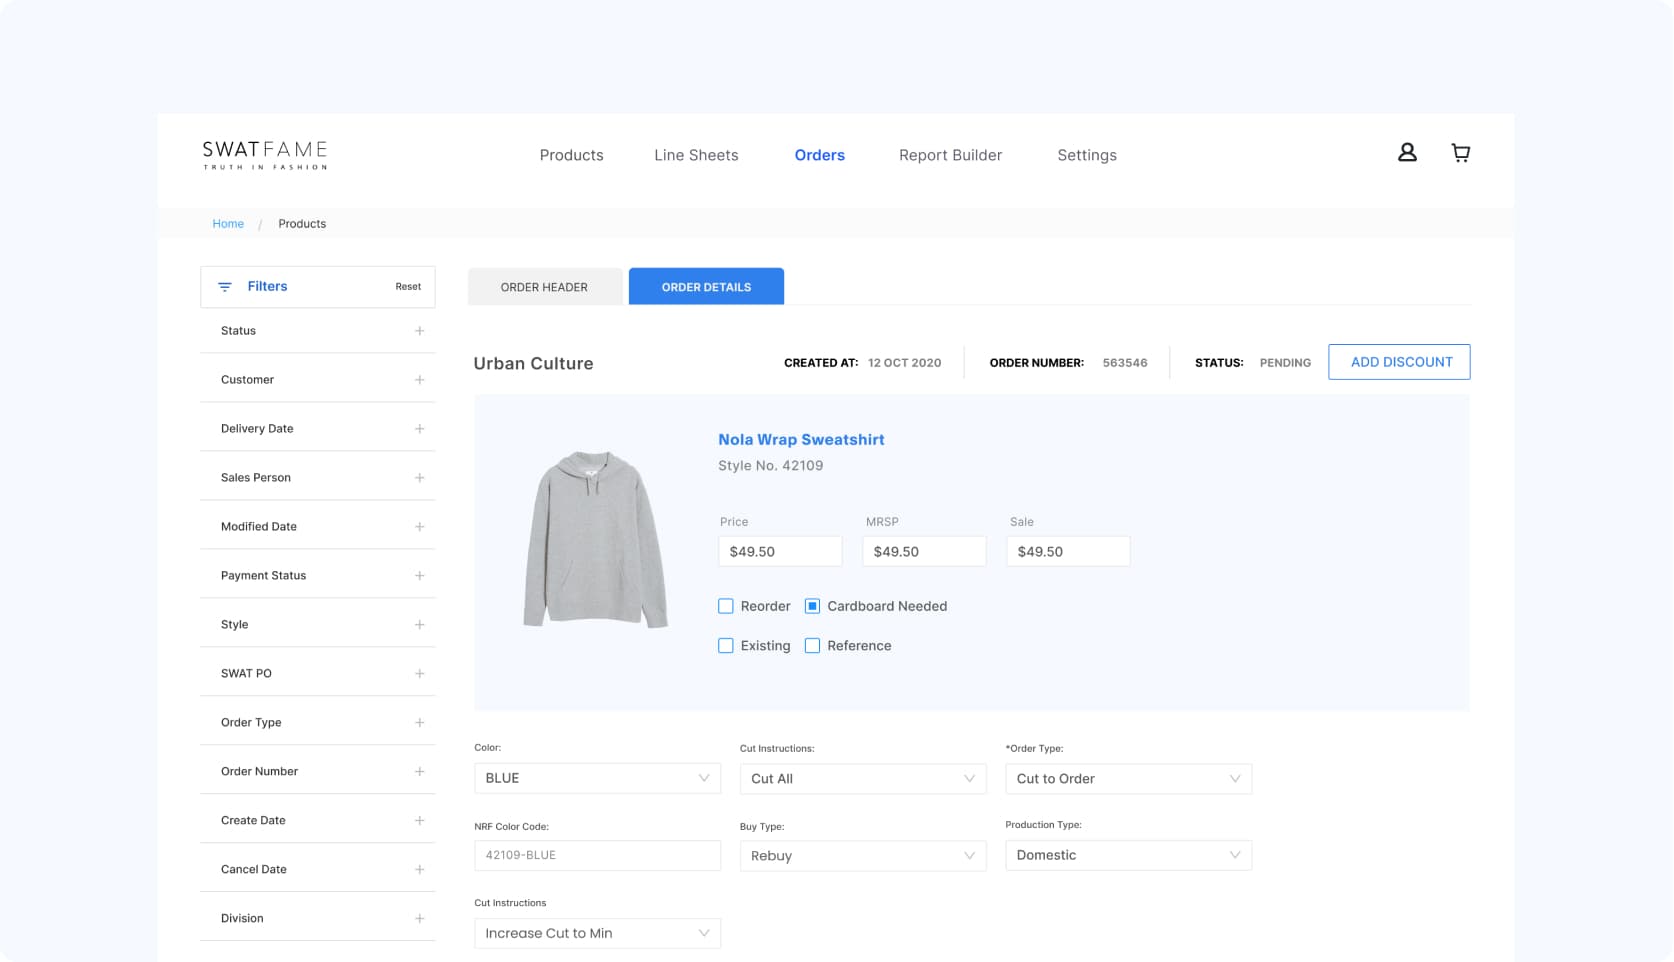The width and height of the screenshot is (1674, 962).
Task: Click the NRF Color Code field
Action: 597,855
